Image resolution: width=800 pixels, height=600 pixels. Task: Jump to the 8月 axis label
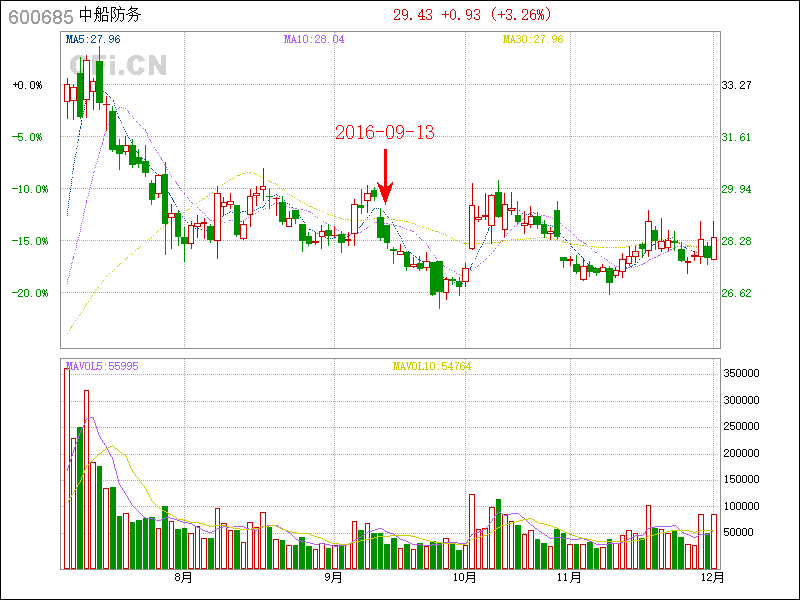click(x=182, y=577)
